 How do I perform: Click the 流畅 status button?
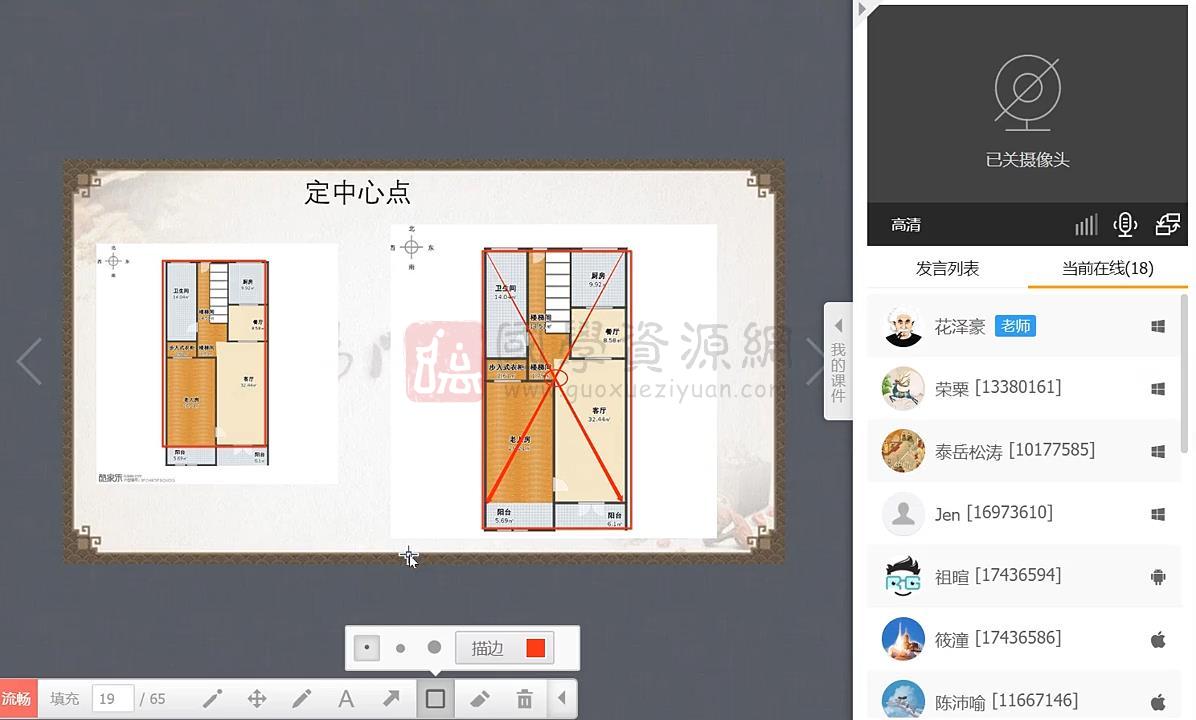(17, 699)
